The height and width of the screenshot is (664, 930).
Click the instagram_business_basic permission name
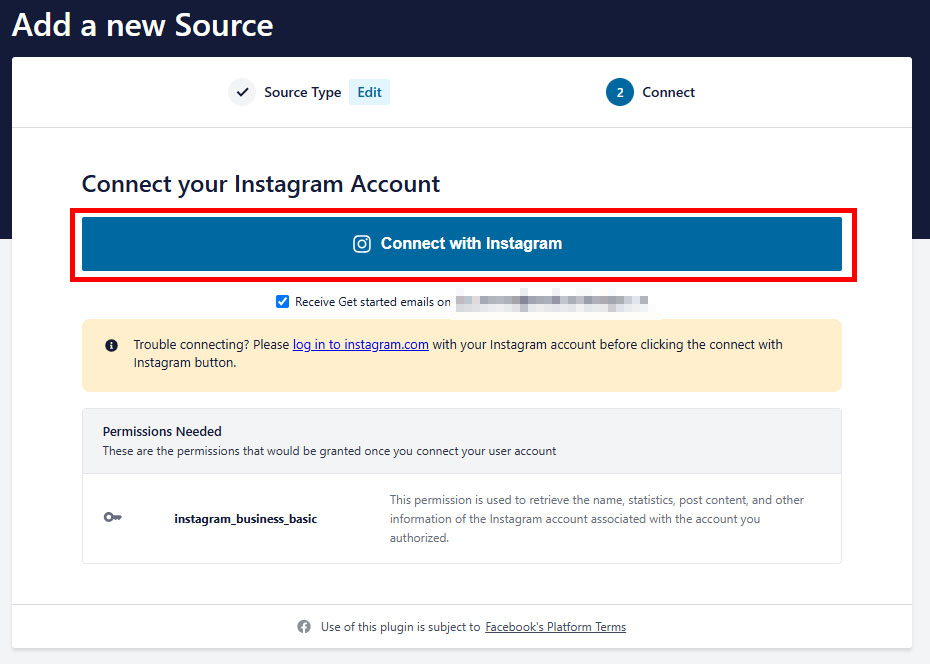246,519
